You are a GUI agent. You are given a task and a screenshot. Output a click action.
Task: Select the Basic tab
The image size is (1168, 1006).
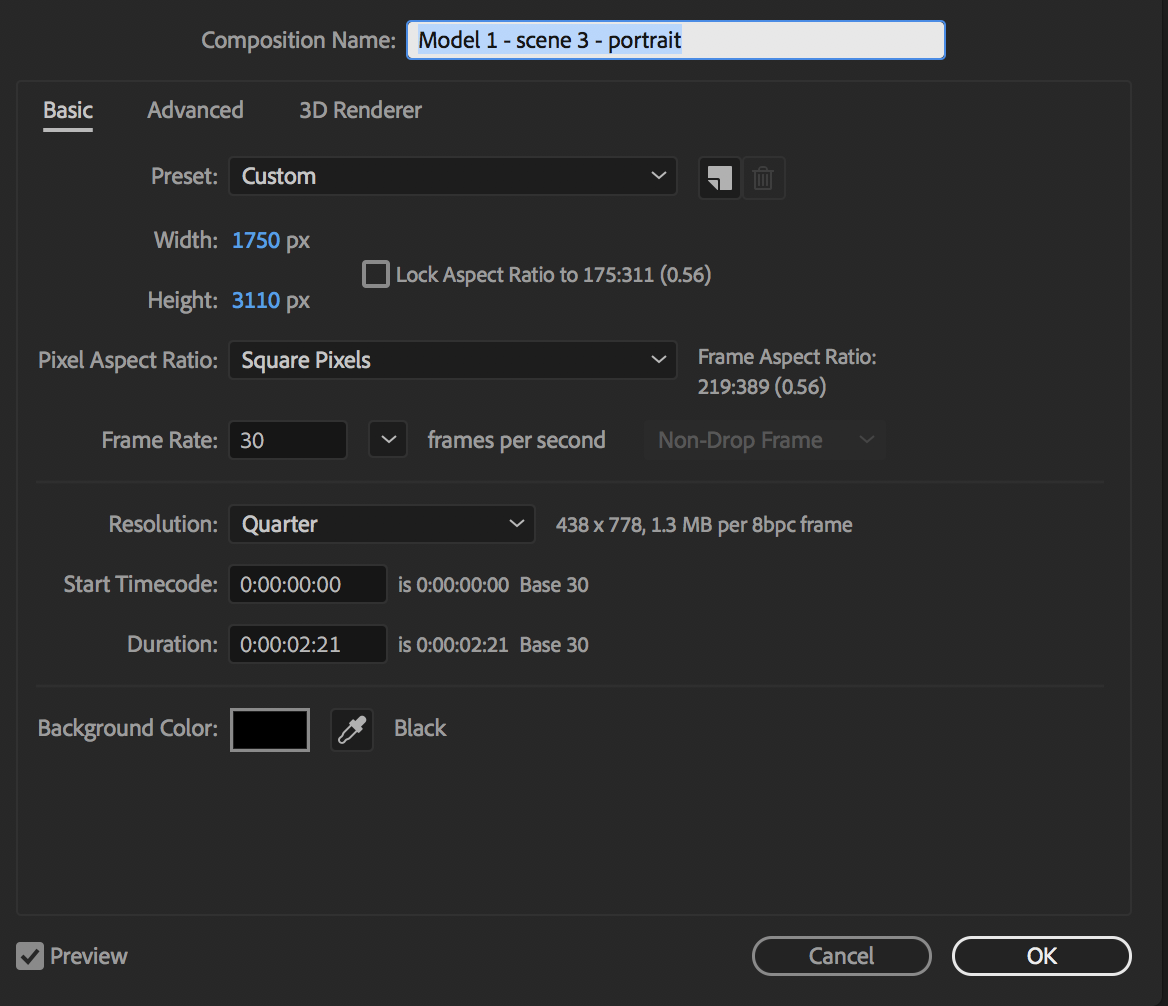pyautogui.click(x=68, y=110)
